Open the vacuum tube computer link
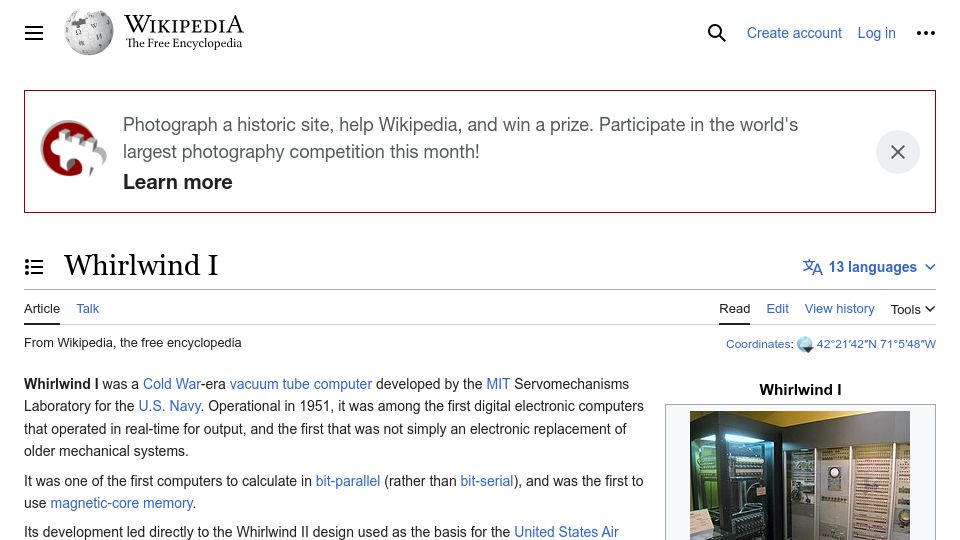The height and width of the screenshot is (540, 960). 301,384
